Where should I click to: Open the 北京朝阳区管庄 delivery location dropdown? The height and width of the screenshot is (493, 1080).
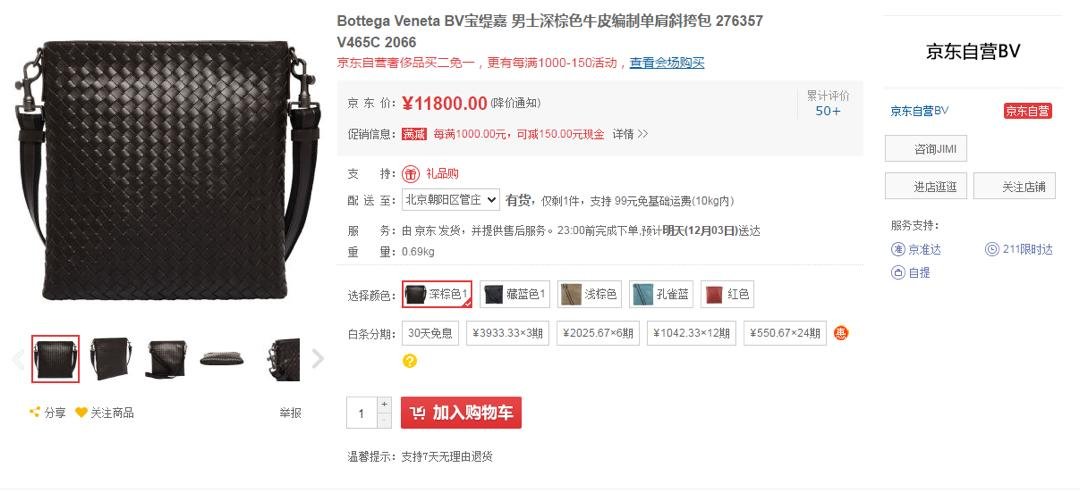(x=450, y=200)
